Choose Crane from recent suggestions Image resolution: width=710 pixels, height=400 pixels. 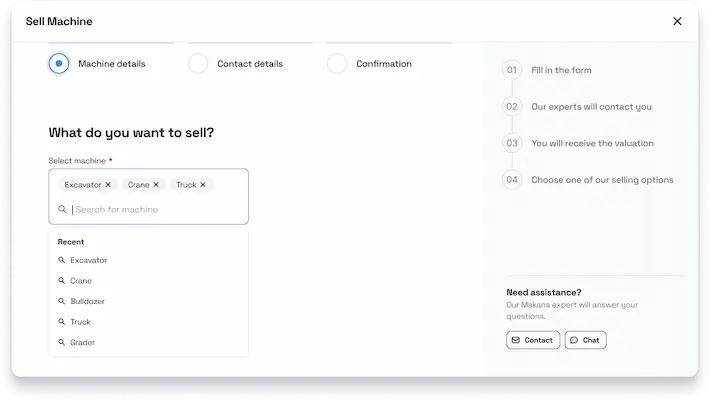point(81,281)
